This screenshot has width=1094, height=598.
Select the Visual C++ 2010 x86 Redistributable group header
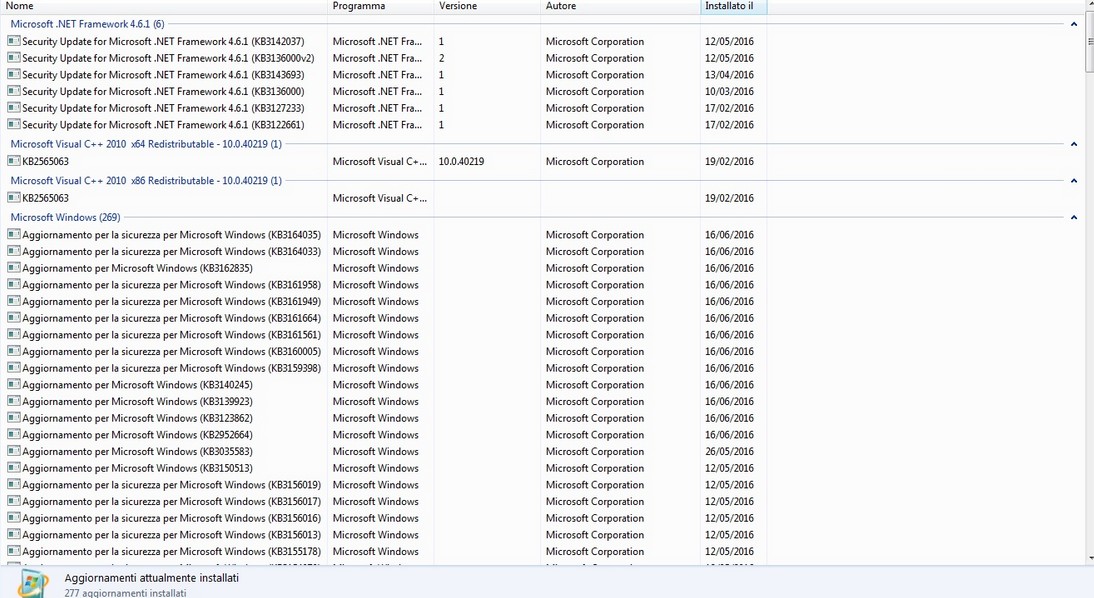pos(146,180)
